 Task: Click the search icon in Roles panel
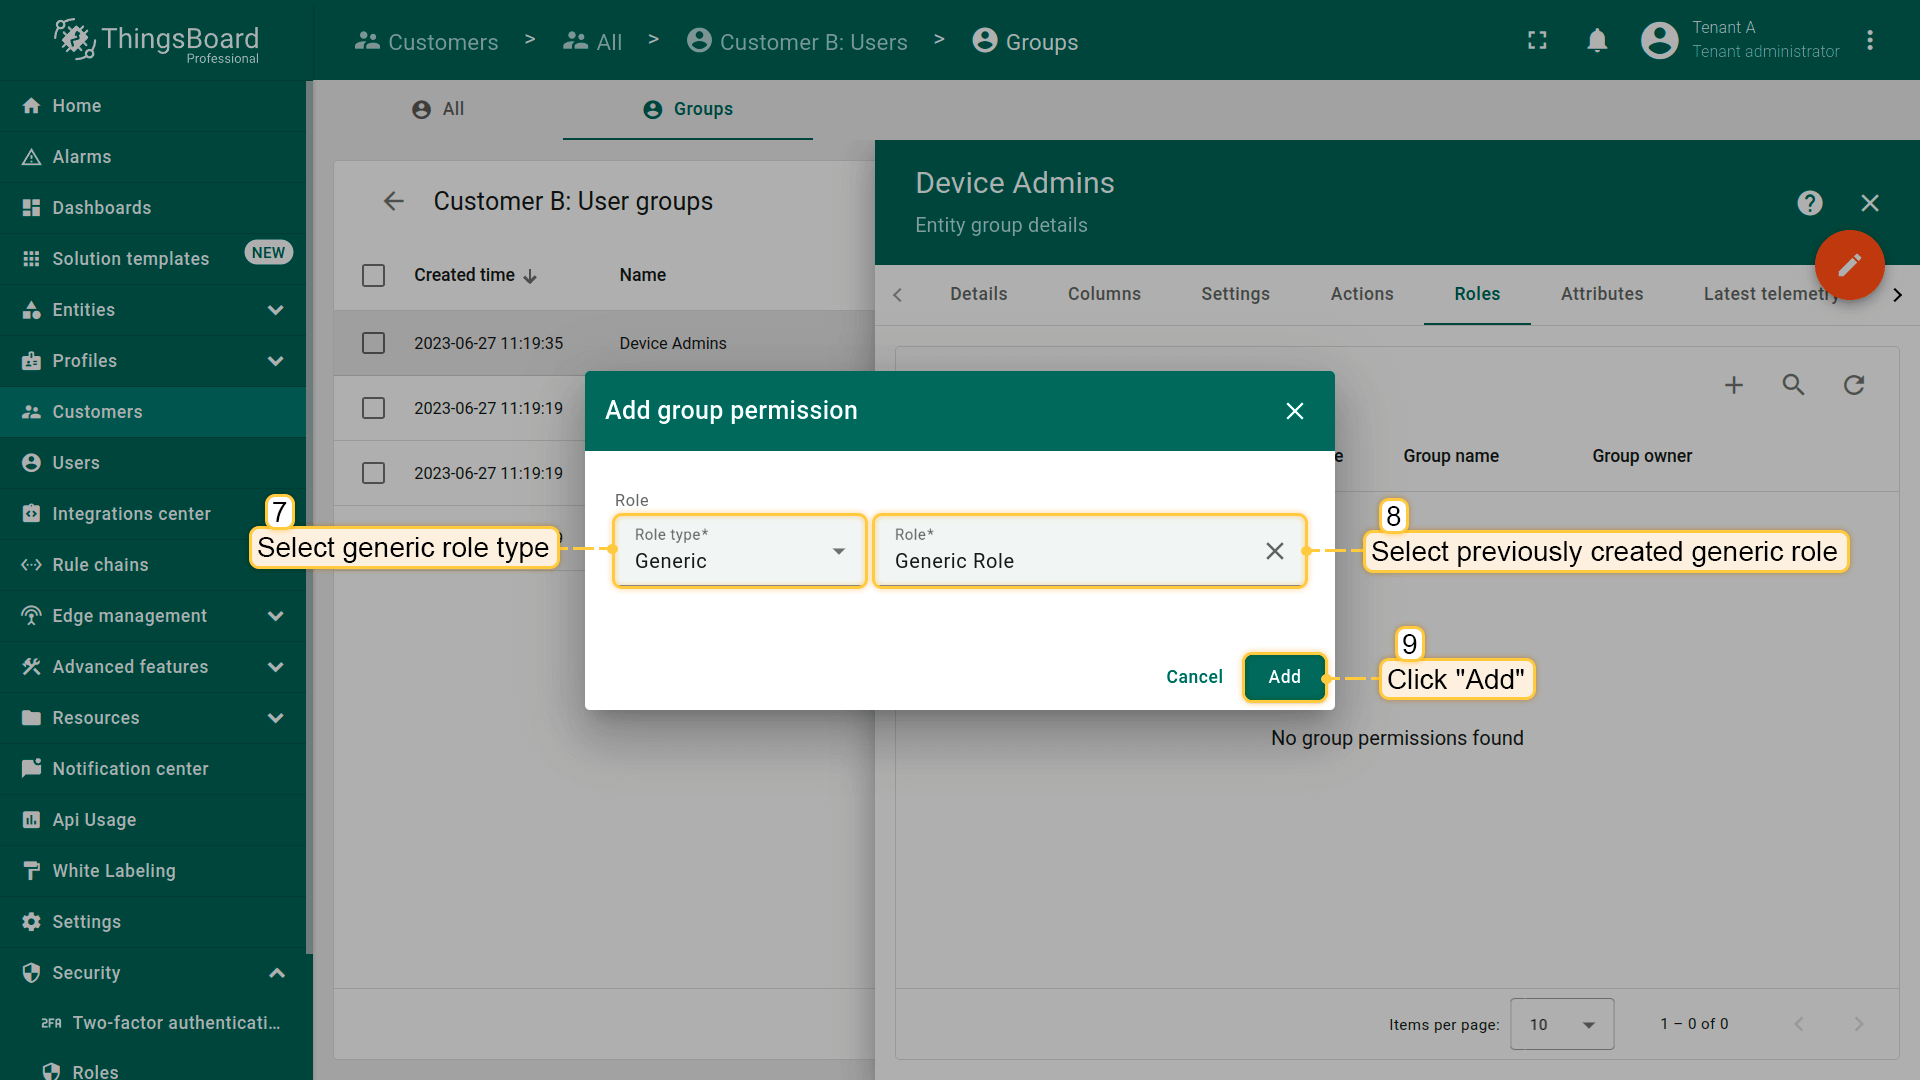pyautogui.click(x=1793, y=385)
